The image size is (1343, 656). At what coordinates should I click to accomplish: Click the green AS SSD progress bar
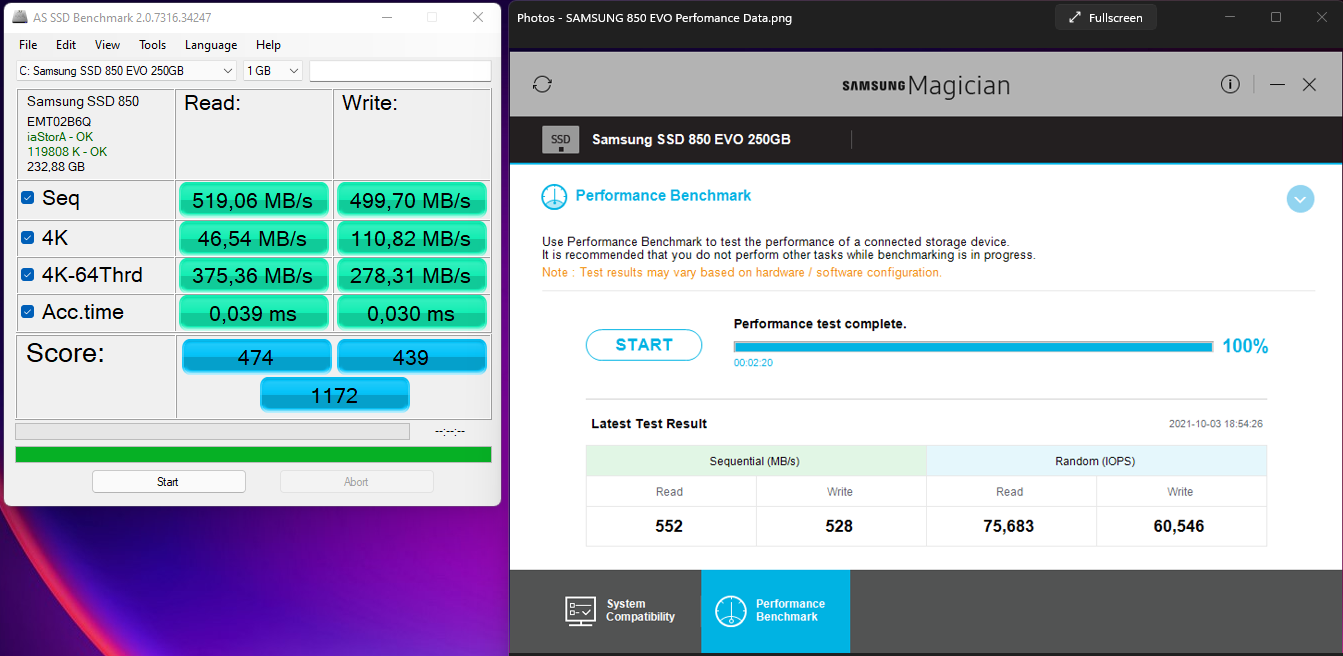tap(253, 455)
